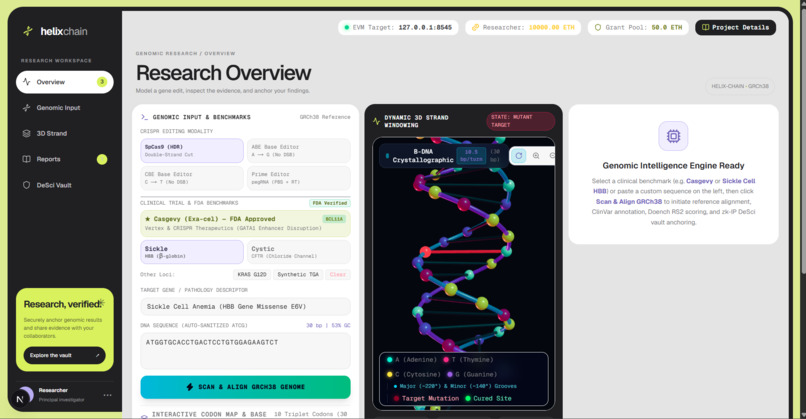Click the B-DNA Crystallographic label
The height and width of the screenshot is (419, 806).
pyautogui.click(x=423, y=156)
